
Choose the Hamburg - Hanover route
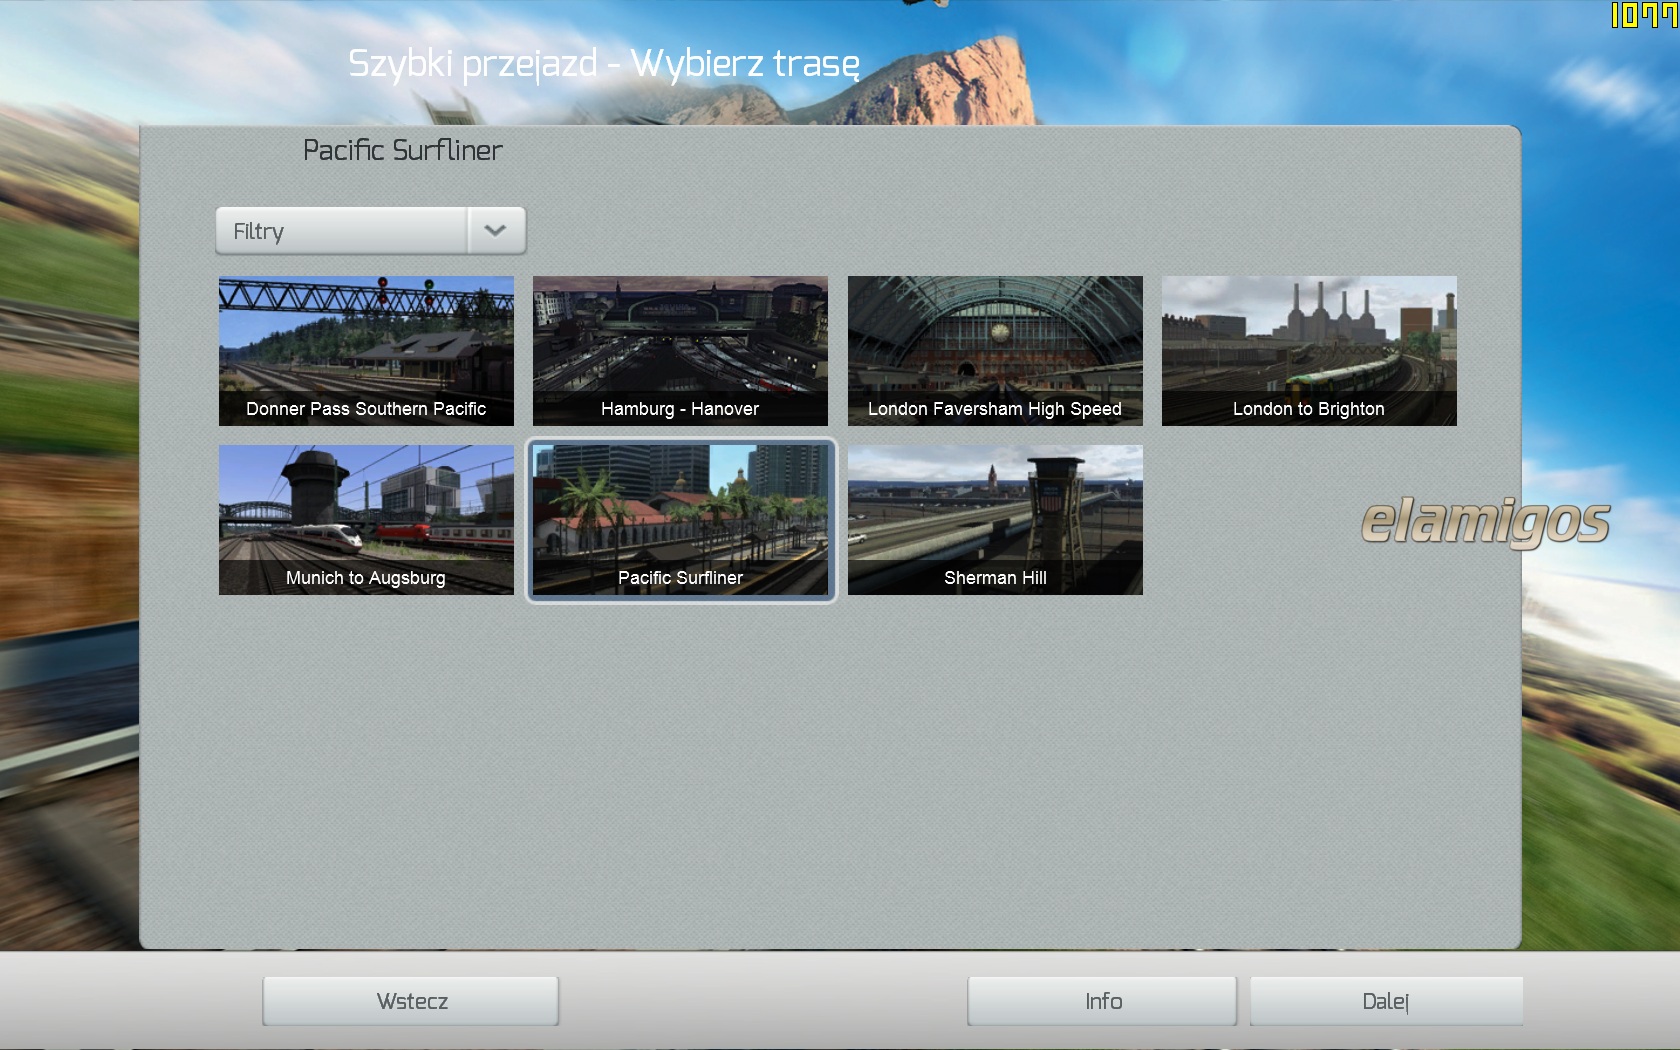680,351
